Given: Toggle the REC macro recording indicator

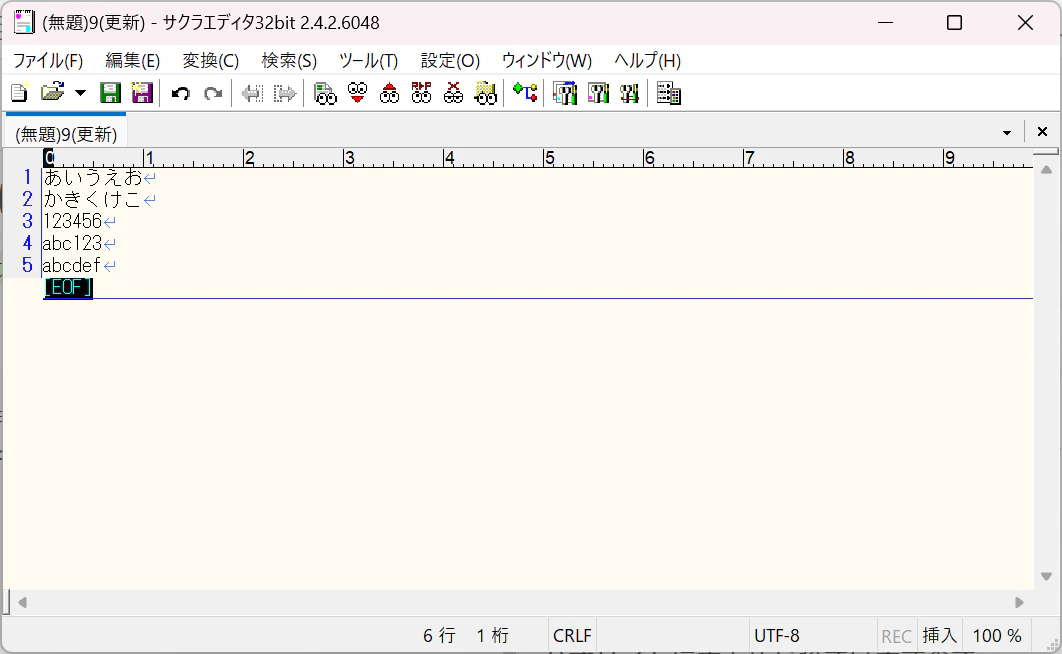Looking at the screenshot, I should 896,636.
